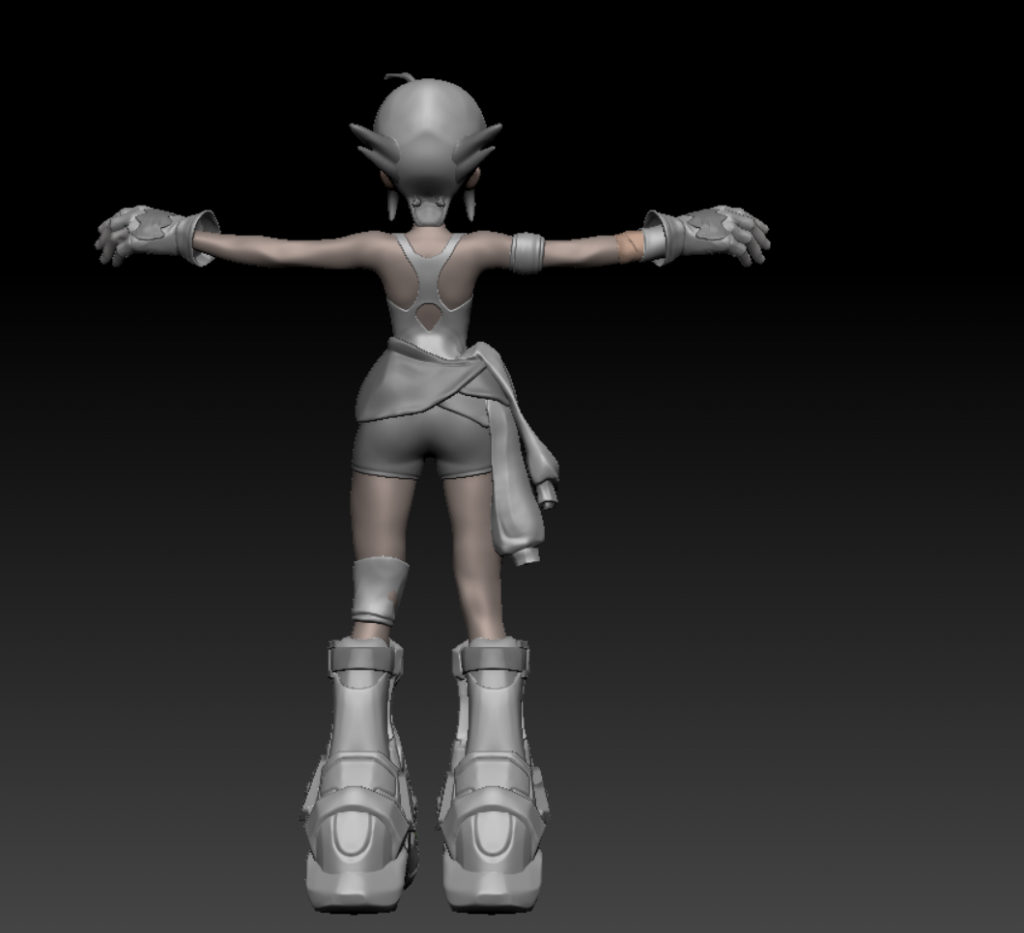Image resolution: width=1024 pixels, height=933 pixels.
Task: Select the armband on the upper arm
Action: [527, 252]
